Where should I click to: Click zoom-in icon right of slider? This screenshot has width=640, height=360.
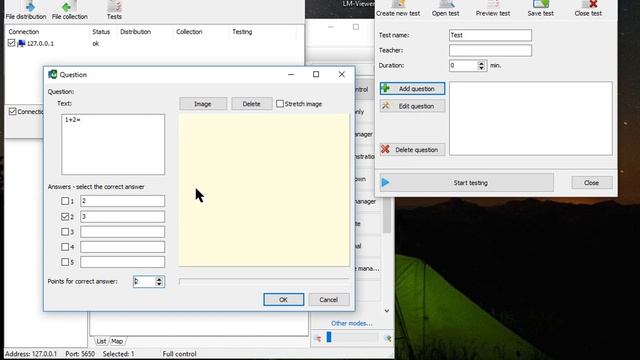[x=388, y=338]
